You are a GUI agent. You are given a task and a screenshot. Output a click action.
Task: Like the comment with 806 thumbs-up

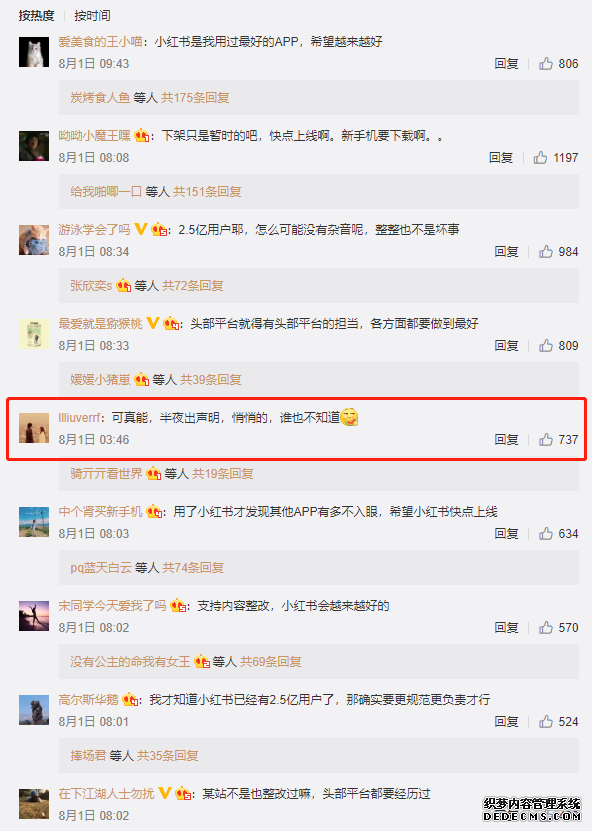[546, 64]
